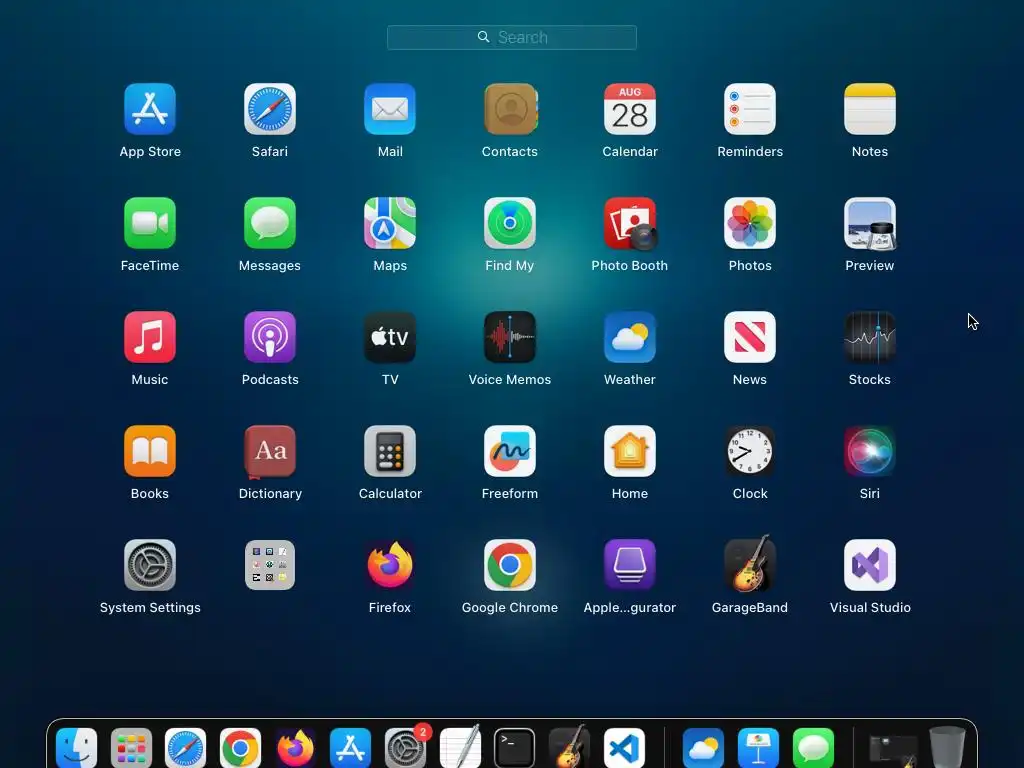The width and height of the screenshot is (1024, 768).
Task: Open Chrome from the Dock
Action: [x=240, y=748]
